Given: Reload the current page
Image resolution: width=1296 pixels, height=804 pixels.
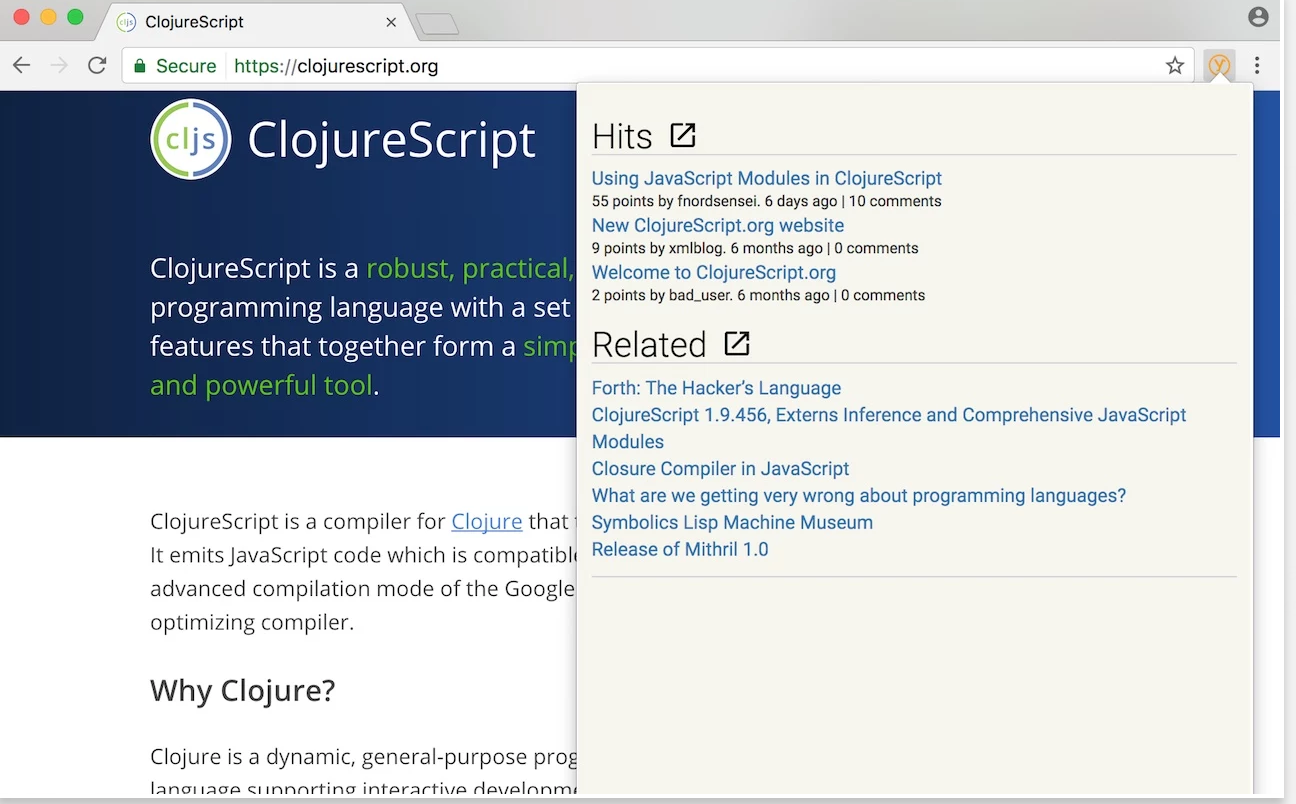Looking at the screenshot, I should [97, 66].
